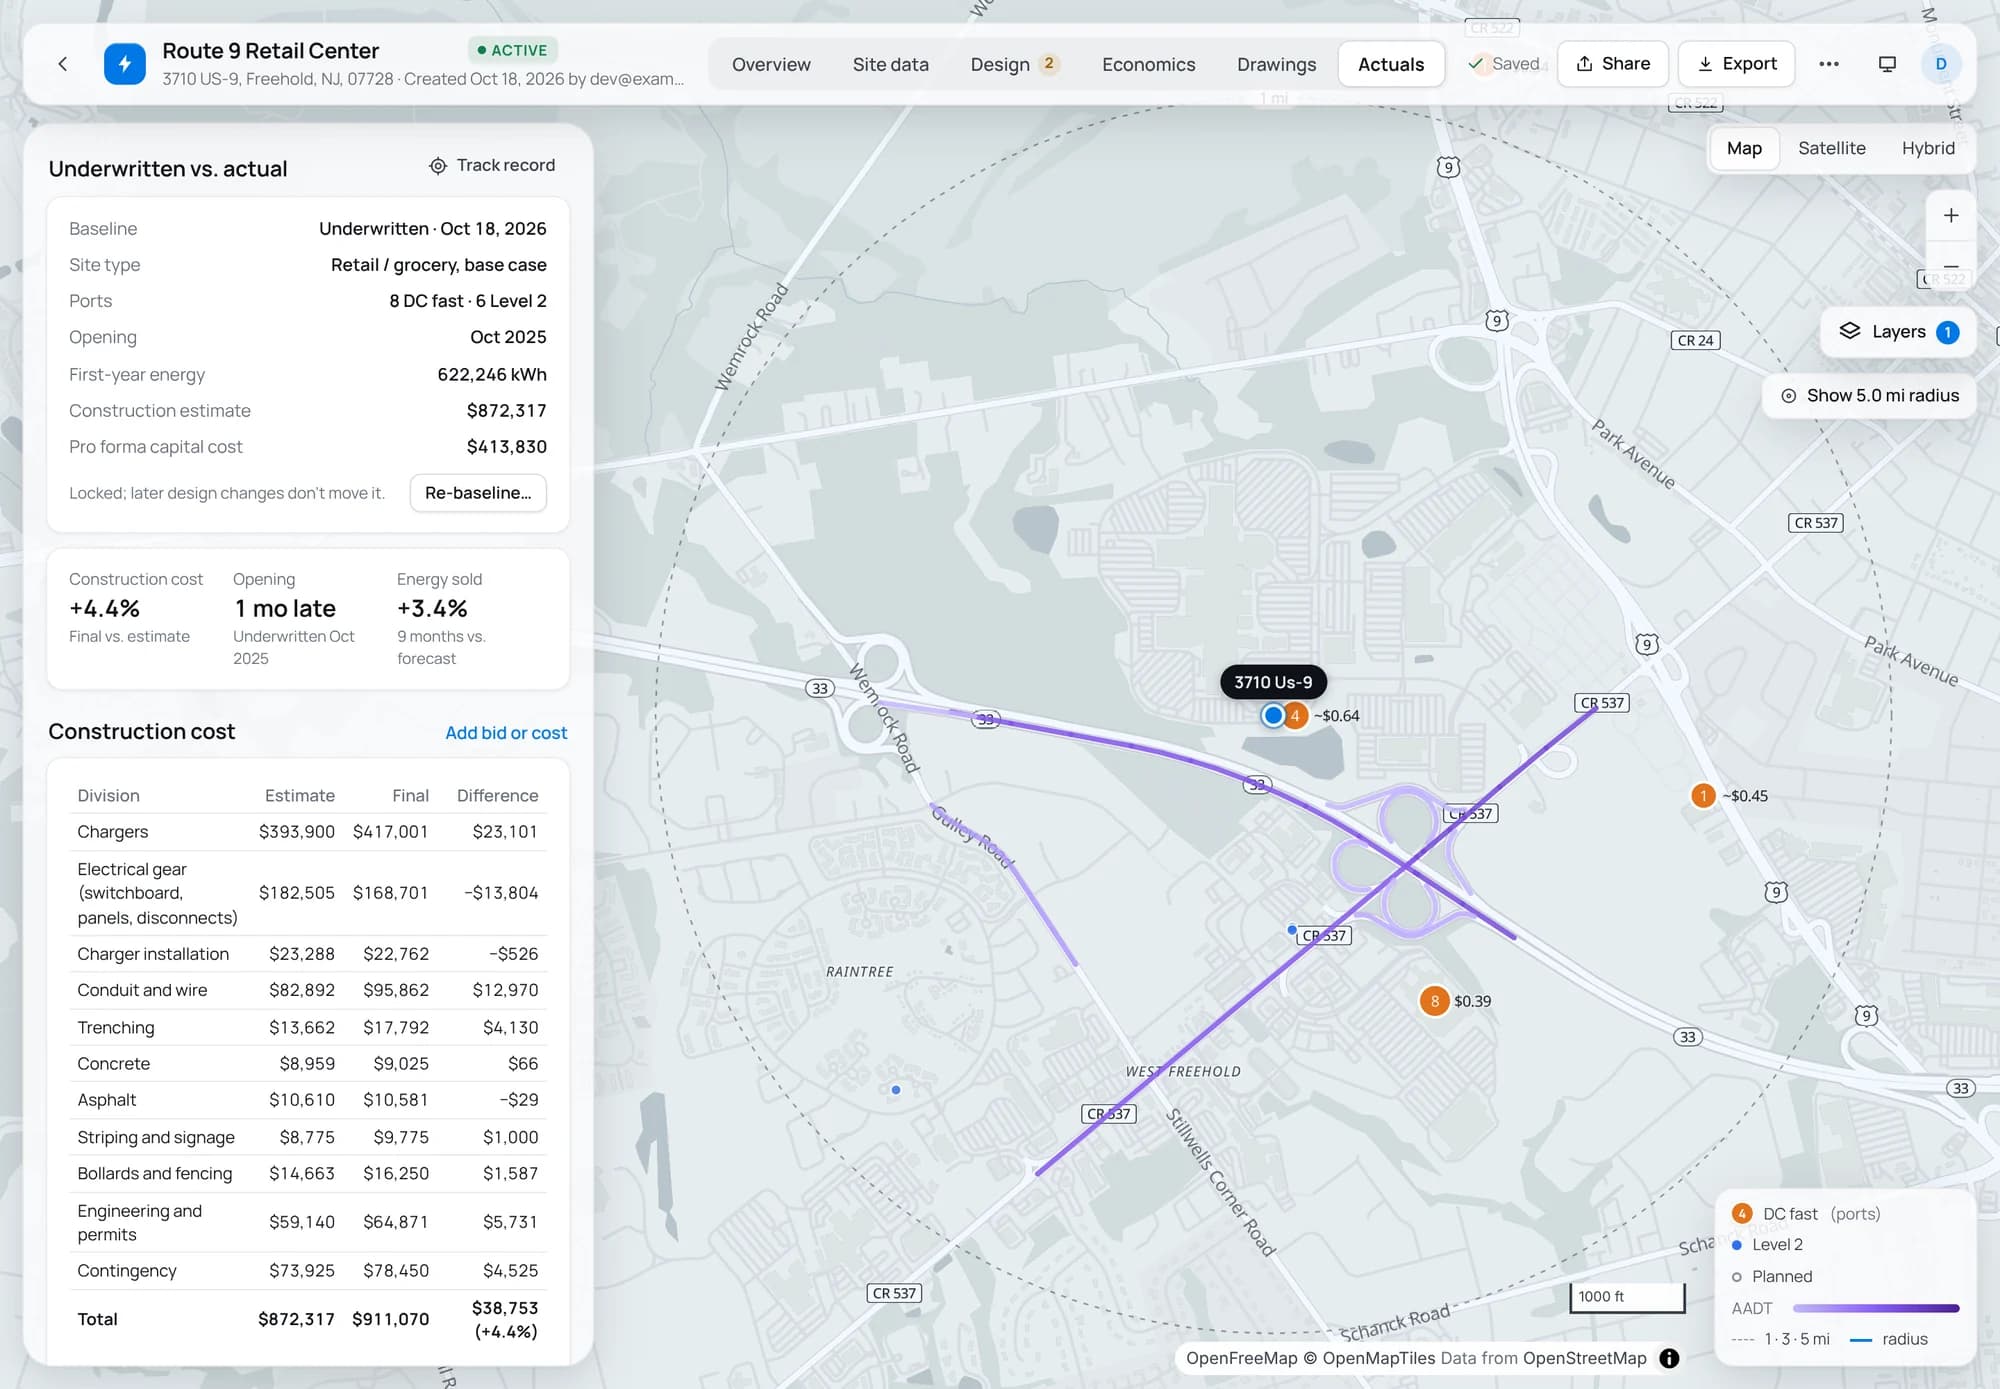The width and height of the screenshot is (2000, 1389).
Task: Zoom out the map with minus
Action: coord(1951,265)
